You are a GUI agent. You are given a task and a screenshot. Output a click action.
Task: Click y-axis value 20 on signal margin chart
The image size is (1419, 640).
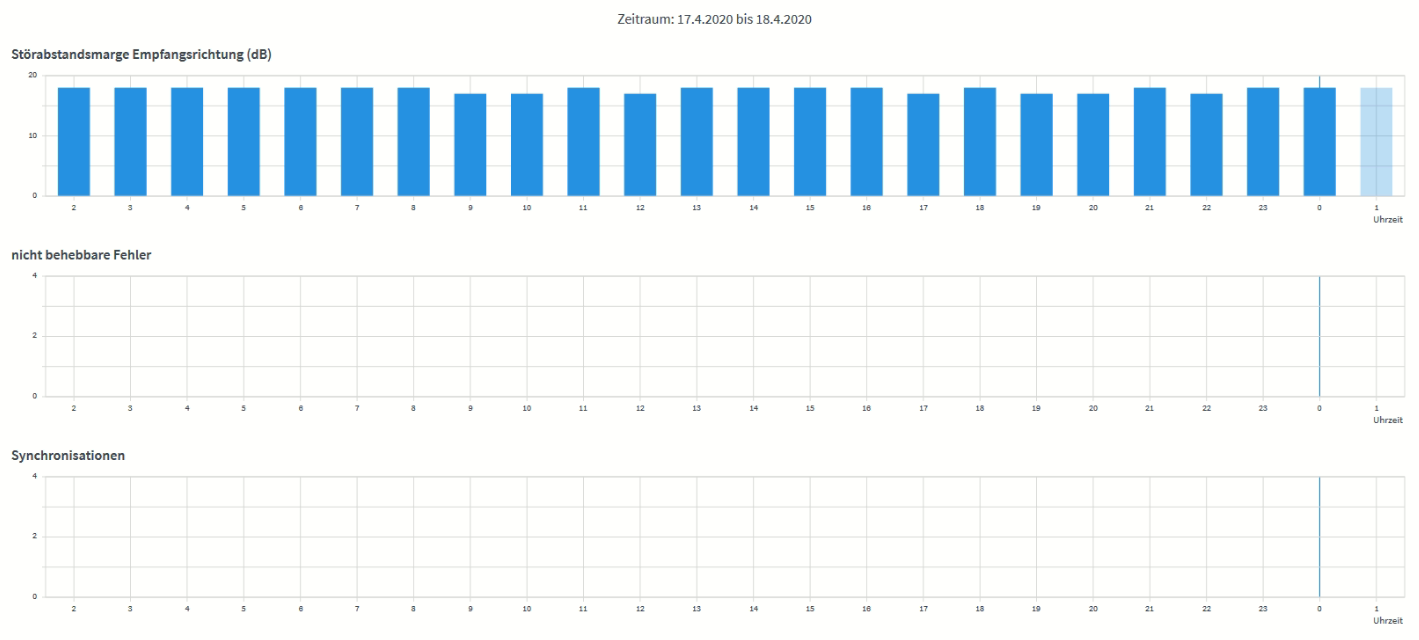tap(33, 75)
